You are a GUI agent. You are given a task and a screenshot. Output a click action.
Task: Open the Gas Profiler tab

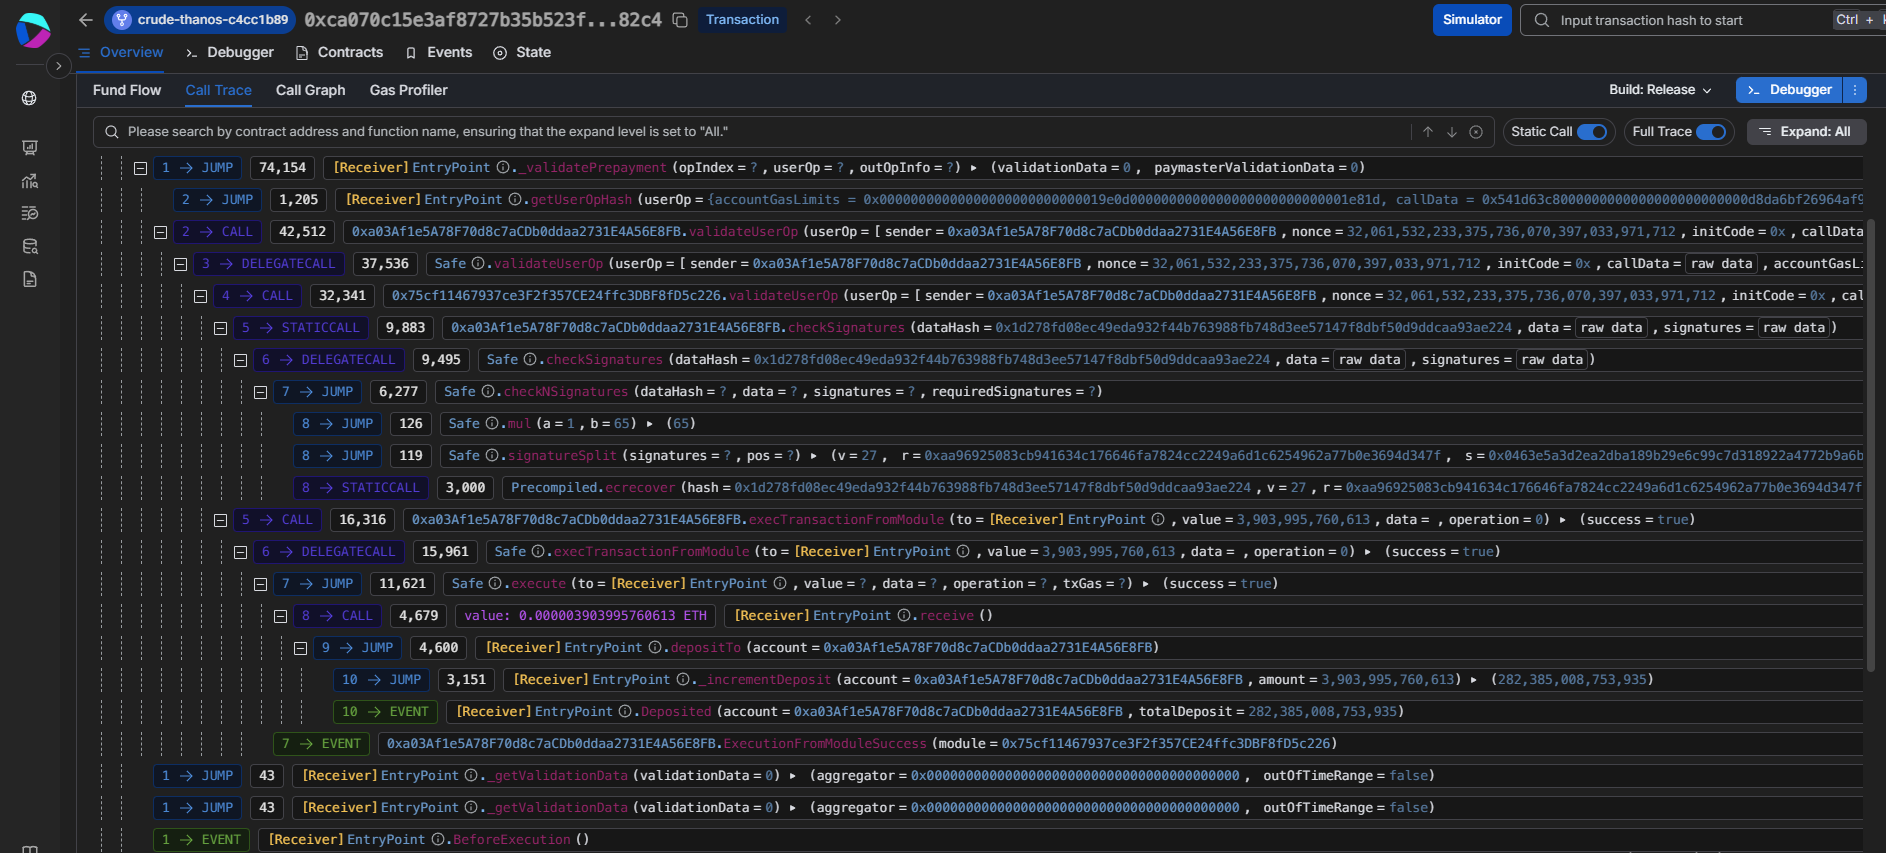409,90
